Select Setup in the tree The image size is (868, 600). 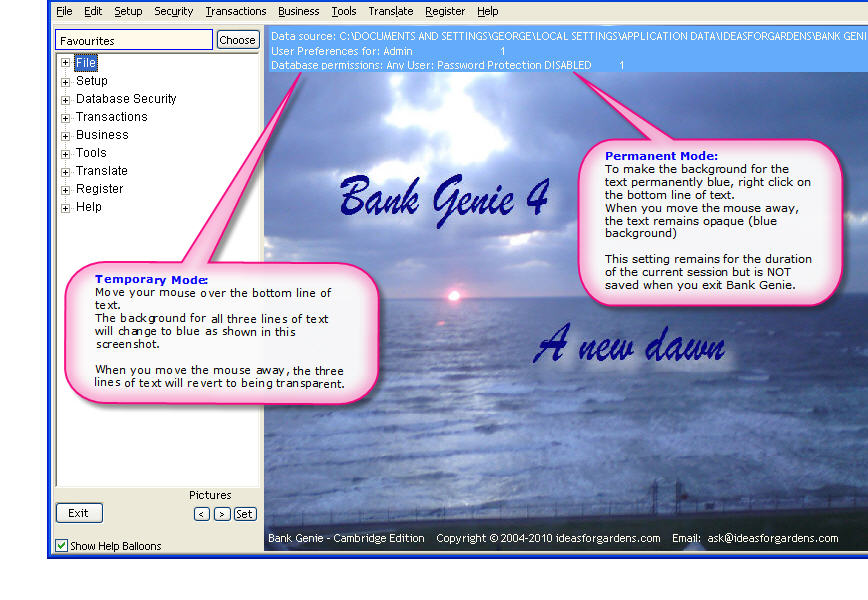coord(92,81)
